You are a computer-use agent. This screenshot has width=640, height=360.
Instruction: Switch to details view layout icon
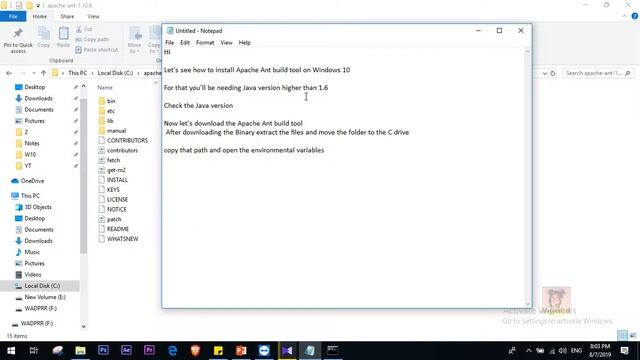(622, 336)
